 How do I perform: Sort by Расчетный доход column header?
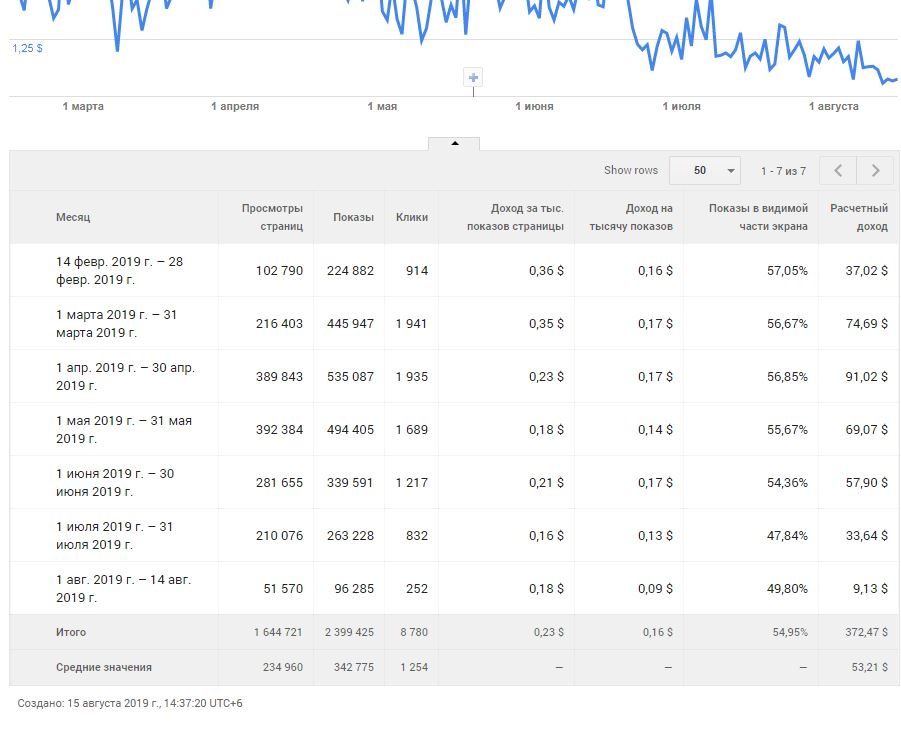[859, 217]
